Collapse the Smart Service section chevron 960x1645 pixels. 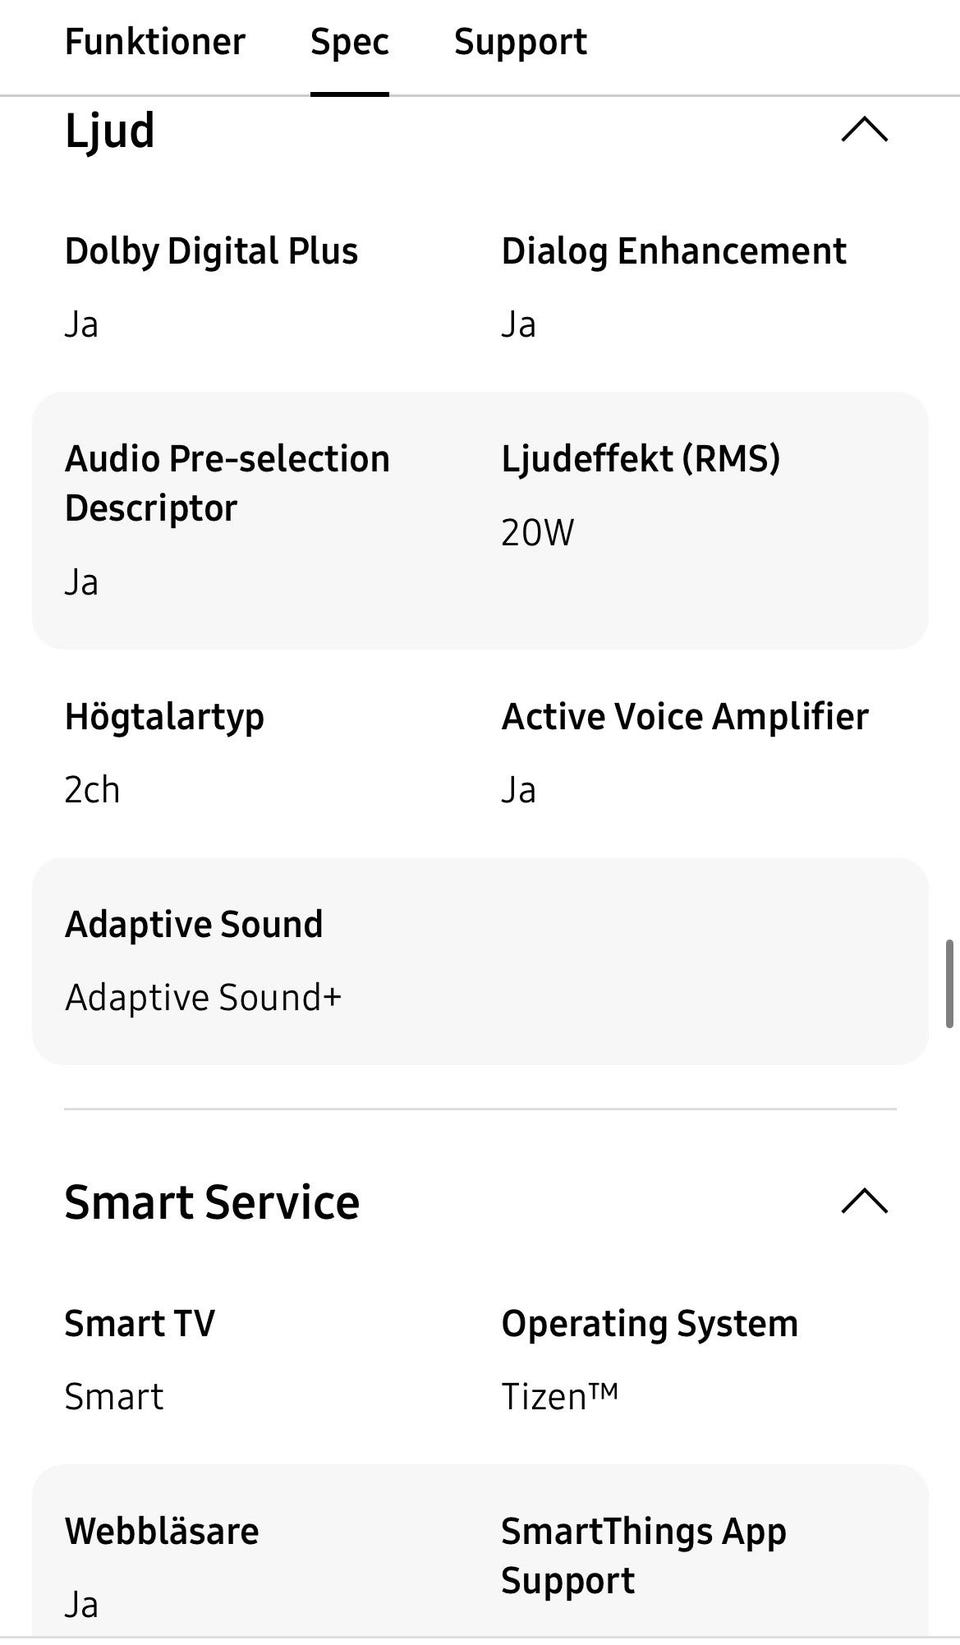pyautogui.click(x=864, y=1201)
